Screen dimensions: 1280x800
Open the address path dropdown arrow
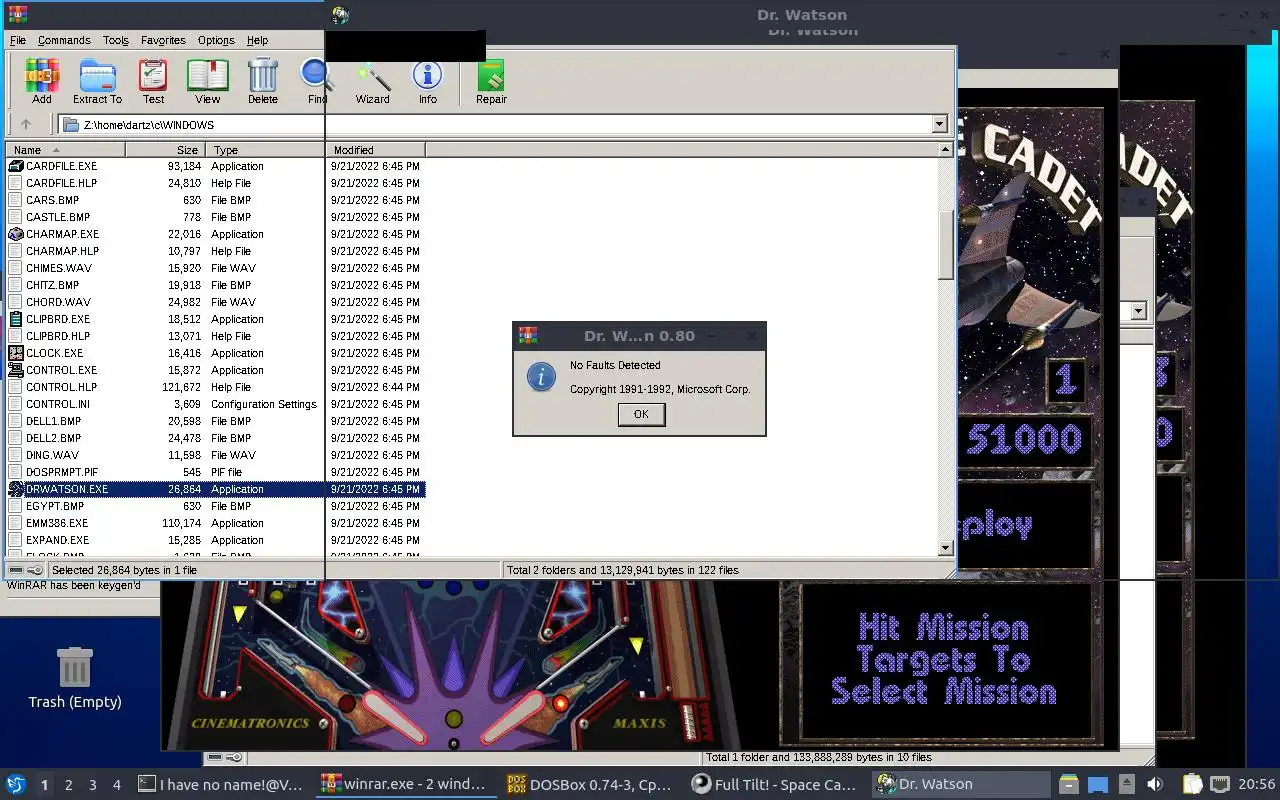(939, 125)
